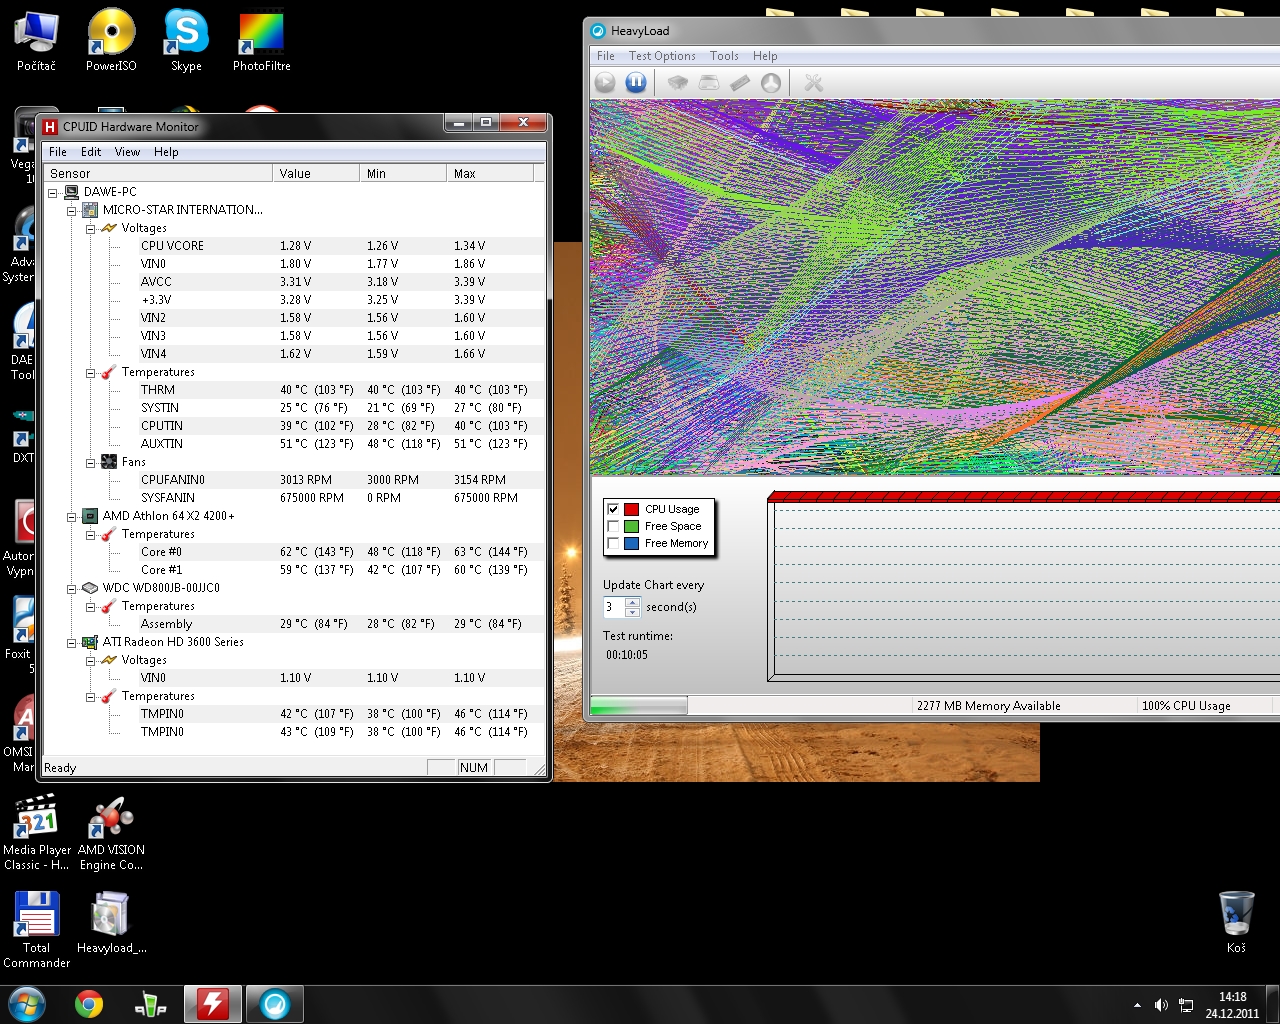
Task: Click the Max column header
Action: (490, 173)
